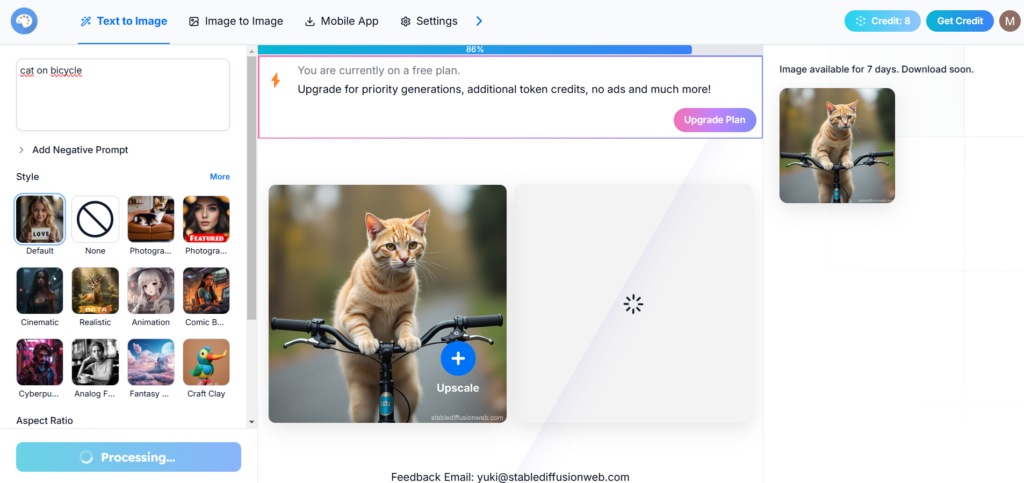The height and width of the screenshot is (483, 1024).
Task: Switch to Image to Image tab
Action: coord(236,21)
